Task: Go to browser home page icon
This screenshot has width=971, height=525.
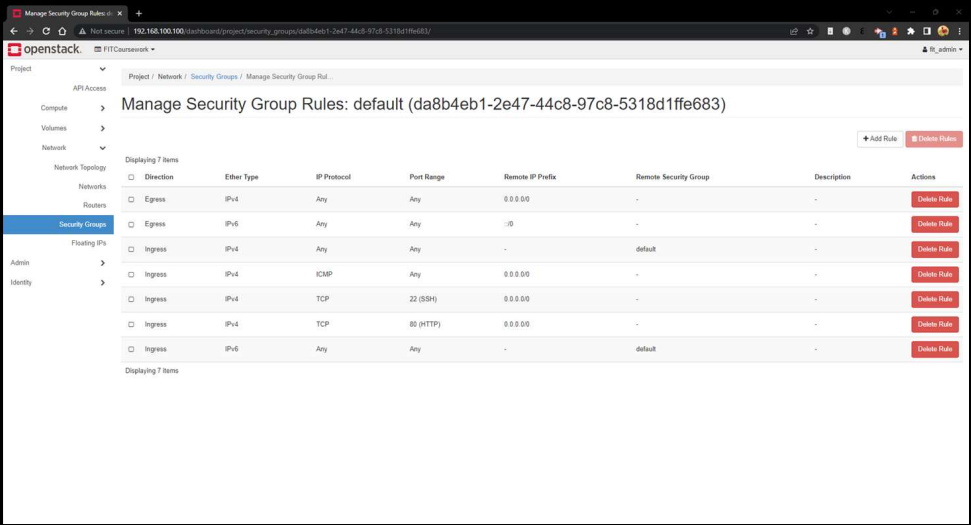Action: 62,31
